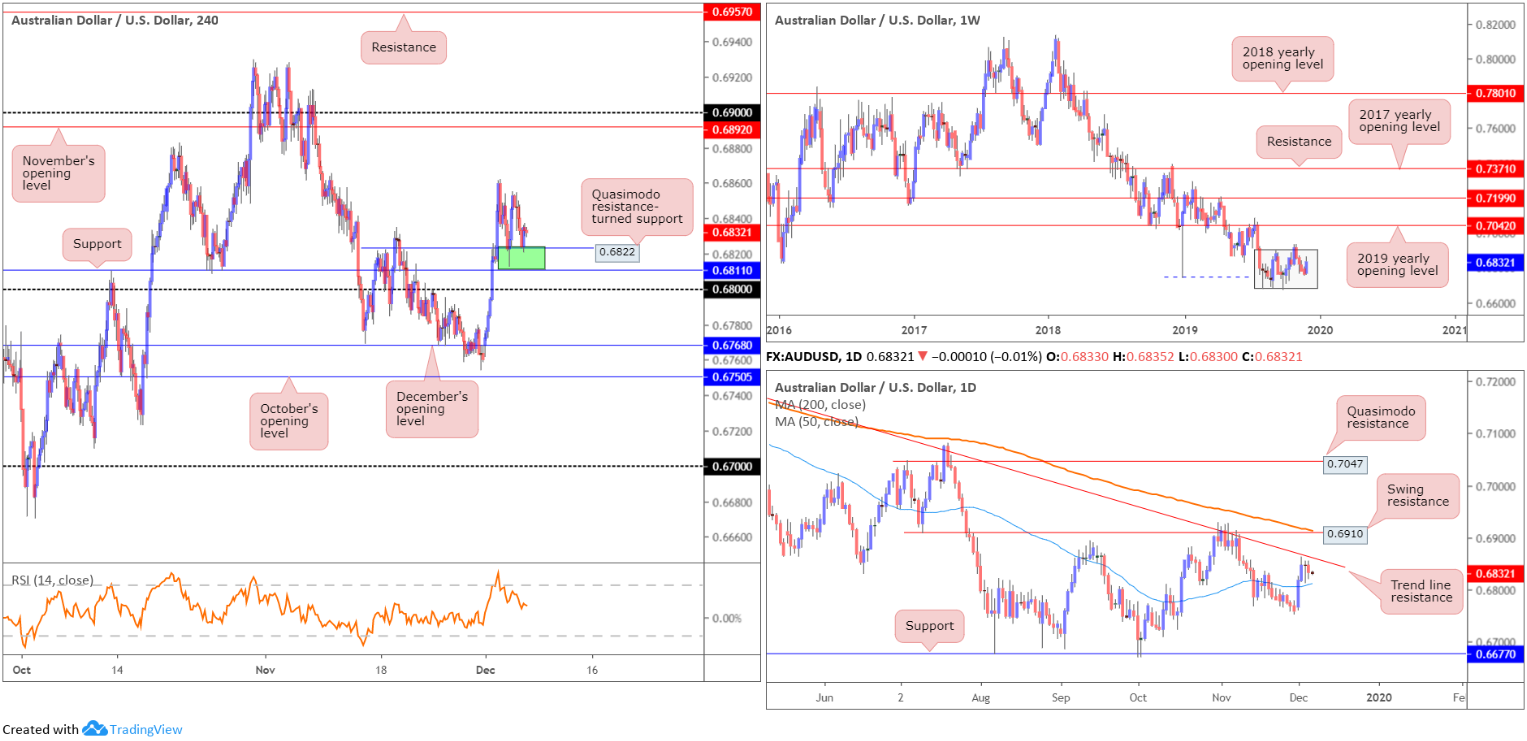Open the 'Created with TradingView' link

pyautogui.click(x=92, y=729)
